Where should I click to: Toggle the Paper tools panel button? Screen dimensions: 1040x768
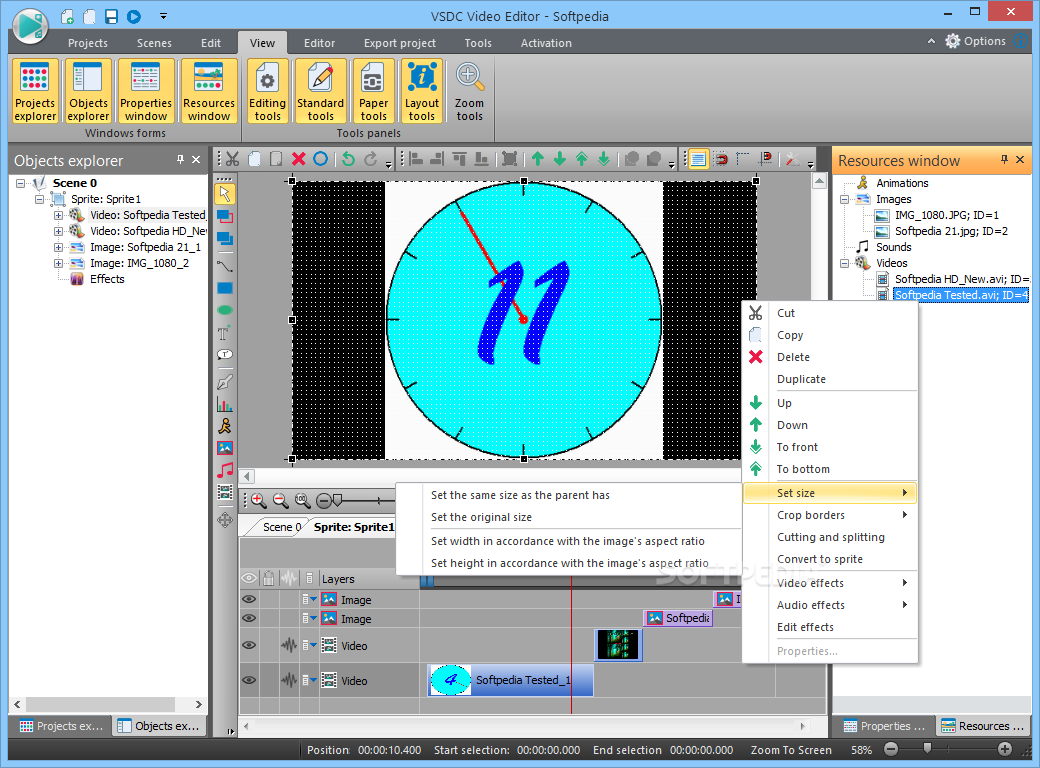(373, 91)
